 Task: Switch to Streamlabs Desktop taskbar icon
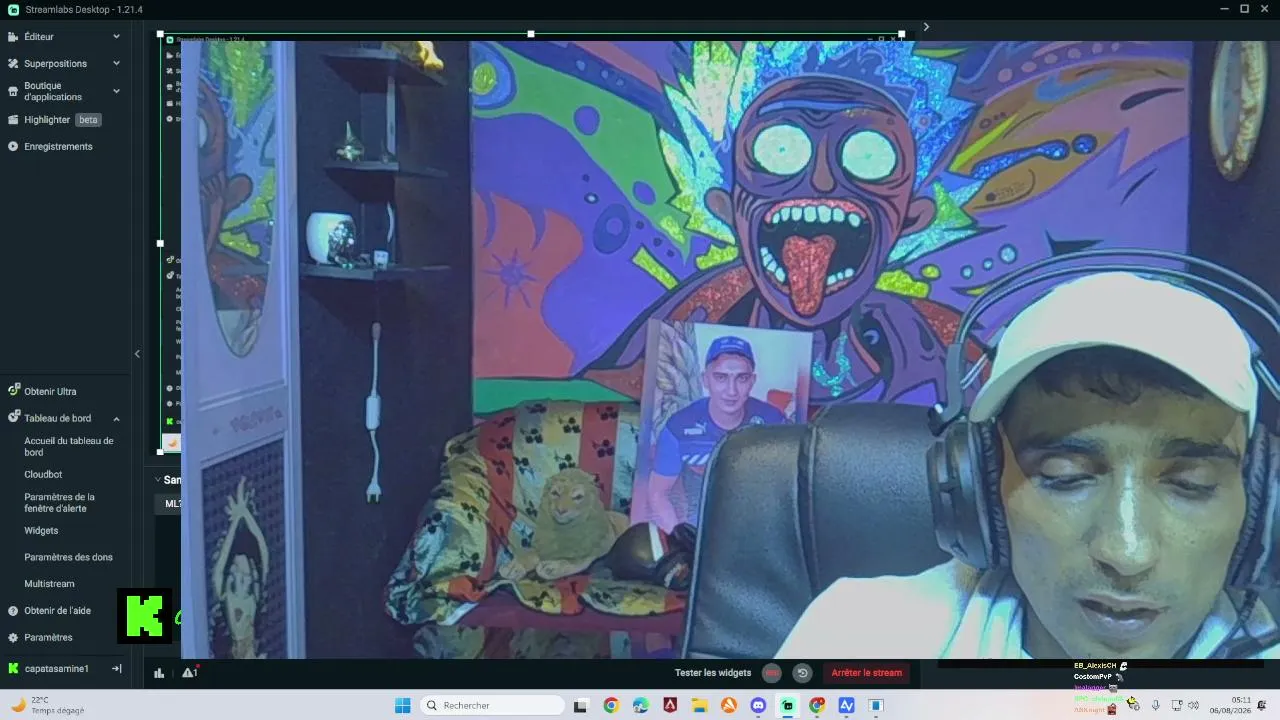coord(788,705)
